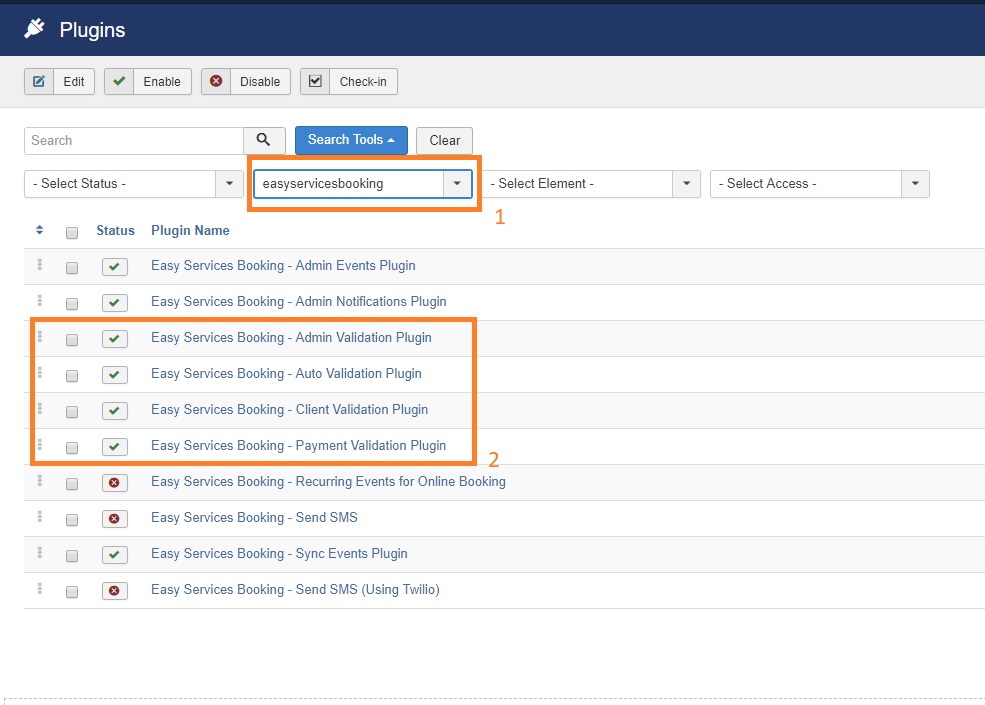Open Easy Services Booking - Admin Validation Plugin
The image size is (985, 705).
291,337
